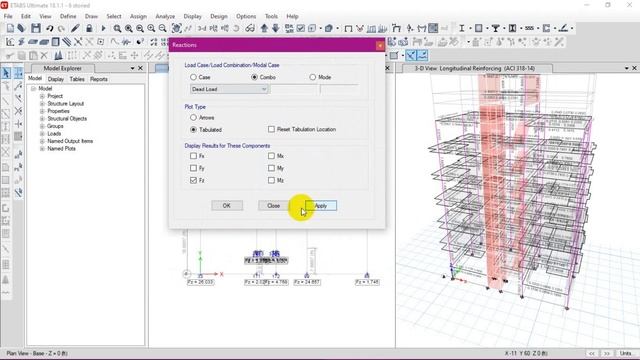Click the Units button in status bar

[625, 353]
